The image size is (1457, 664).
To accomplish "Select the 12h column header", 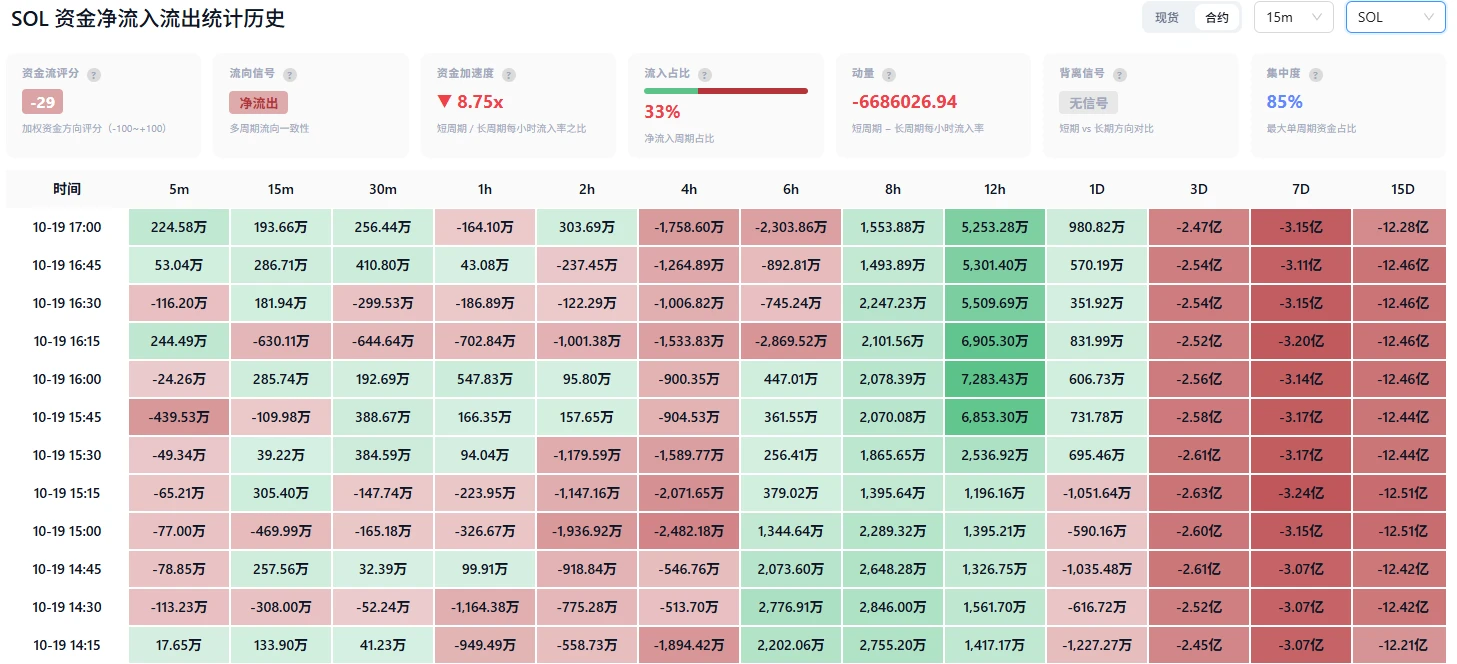I will click(x=995, y=189).
